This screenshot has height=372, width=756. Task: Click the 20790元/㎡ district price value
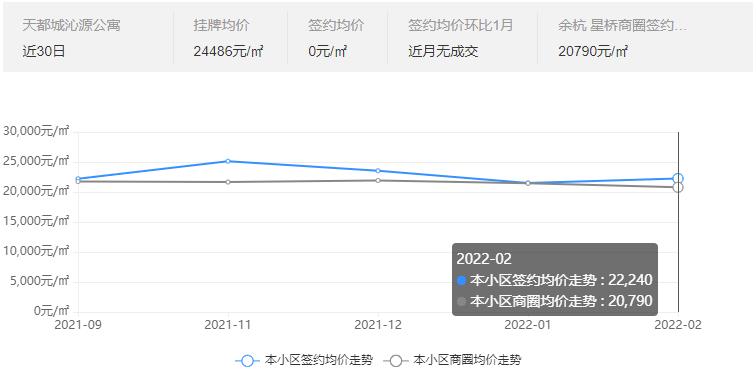coord(593,51)
